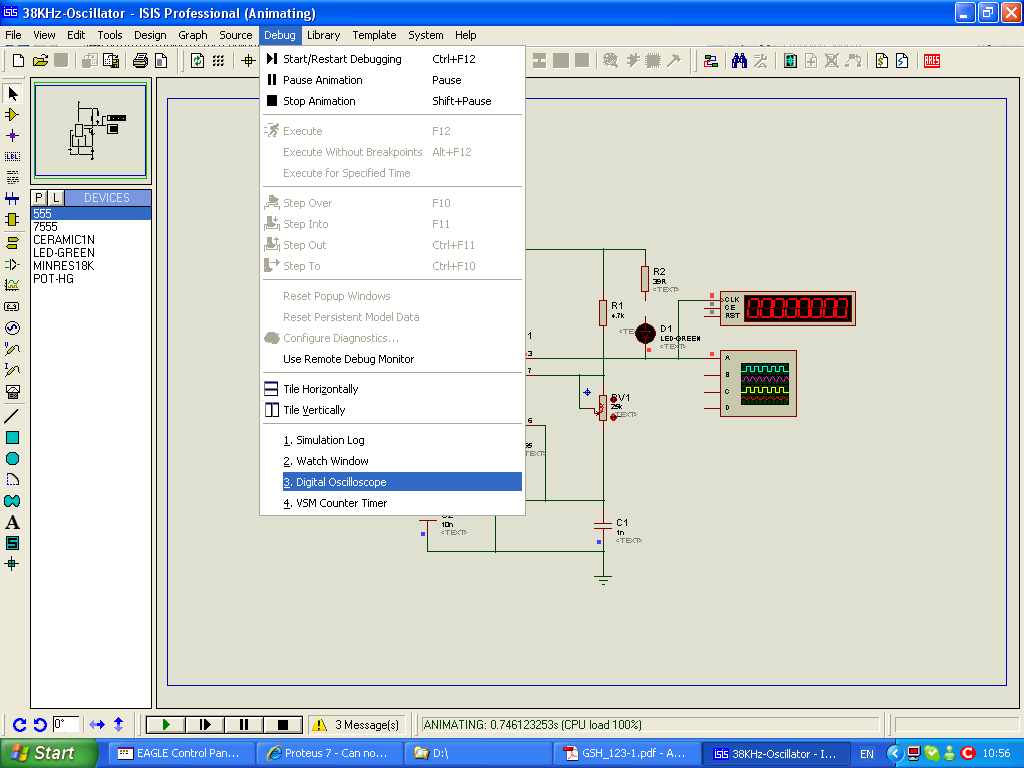
Task: Select the Device Pins mode tool
Action: point(12,264)
